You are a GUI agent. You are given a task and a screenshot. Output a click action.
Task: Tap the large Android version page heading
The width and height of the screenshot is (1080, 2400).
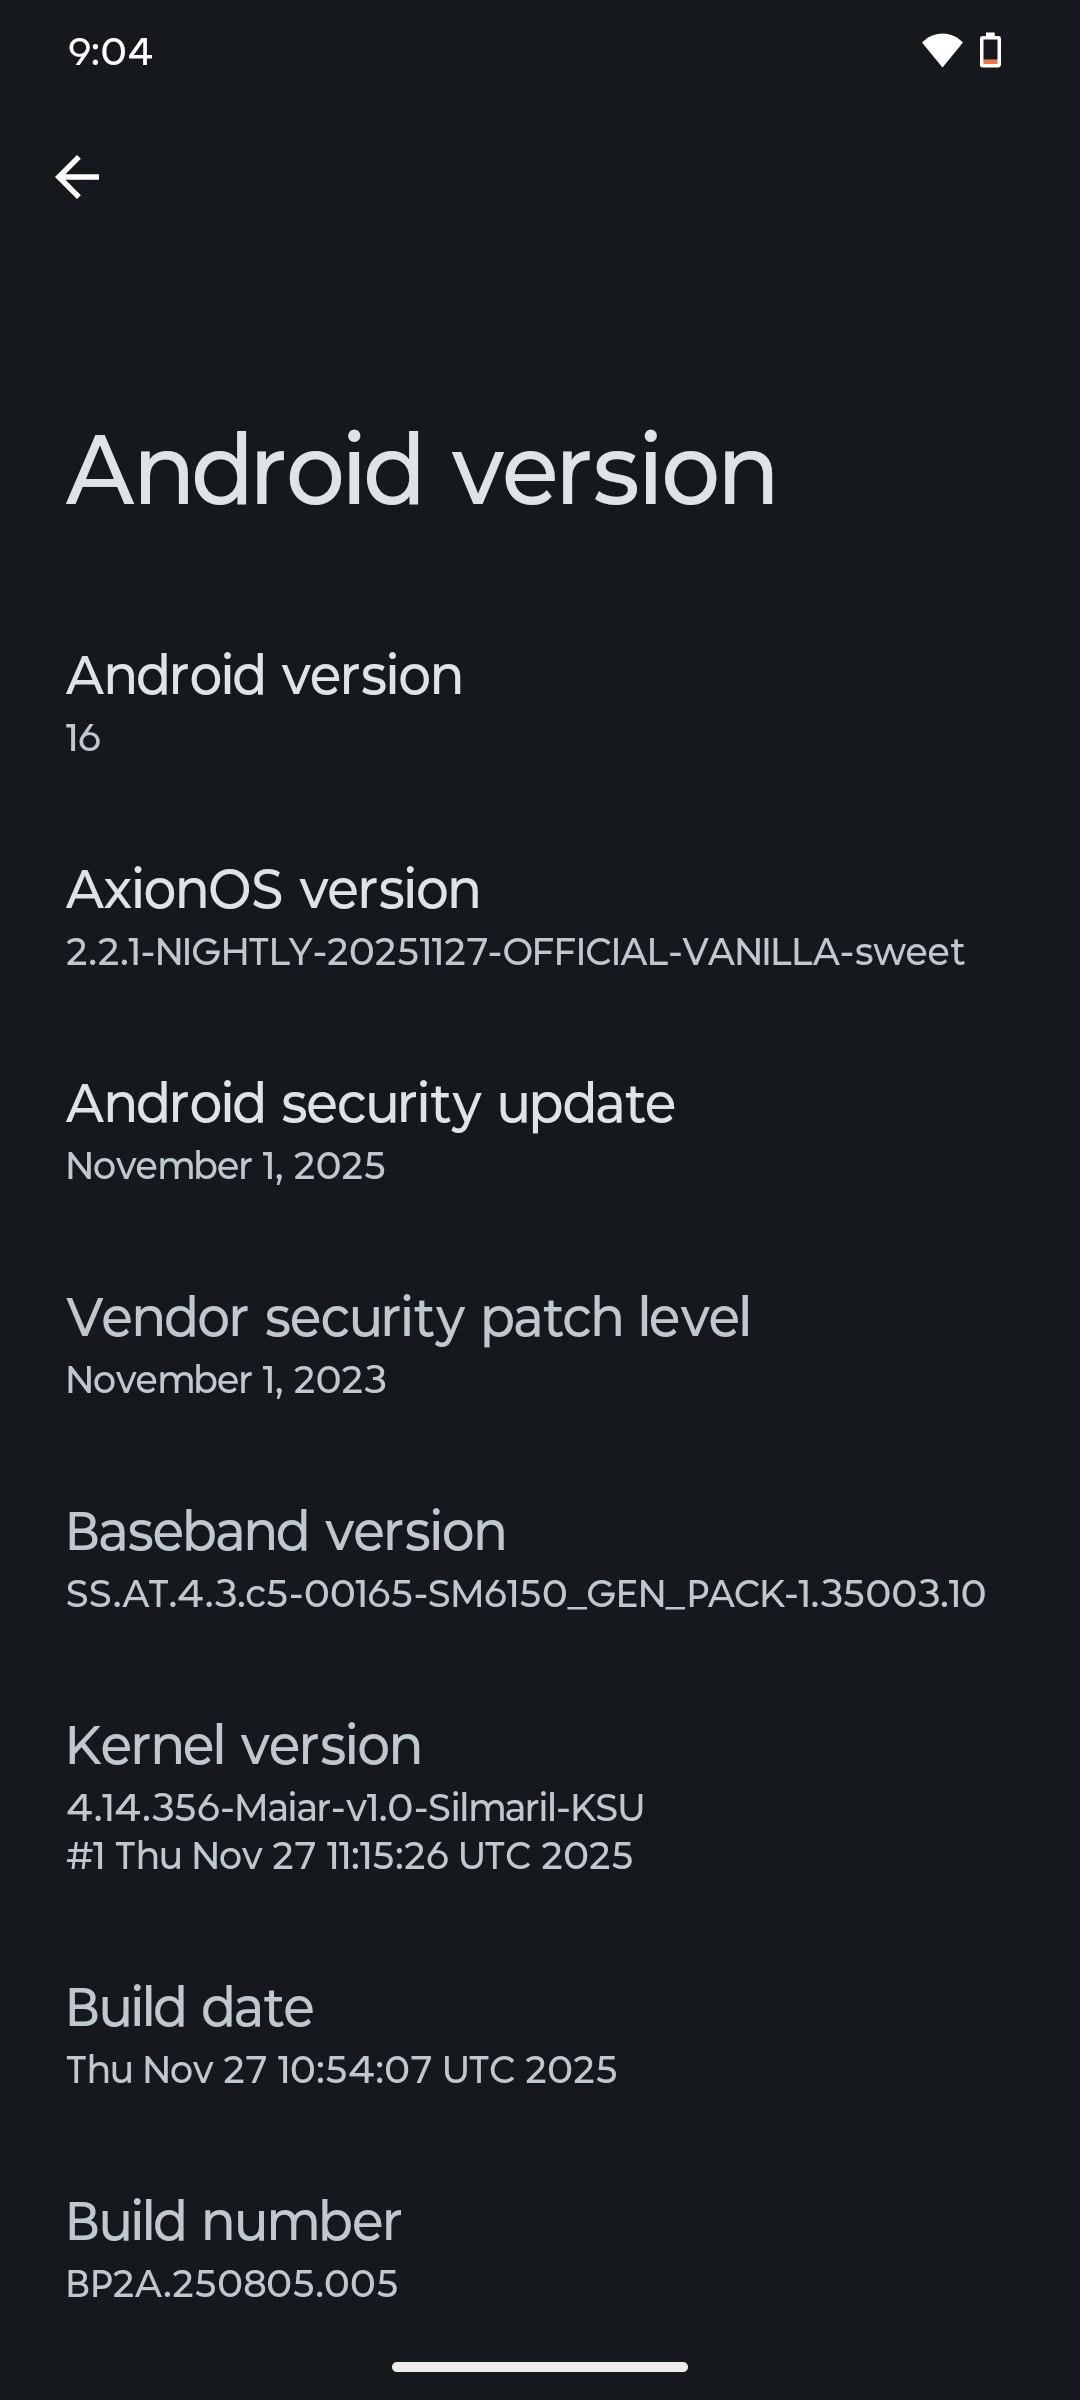(420, 470)
